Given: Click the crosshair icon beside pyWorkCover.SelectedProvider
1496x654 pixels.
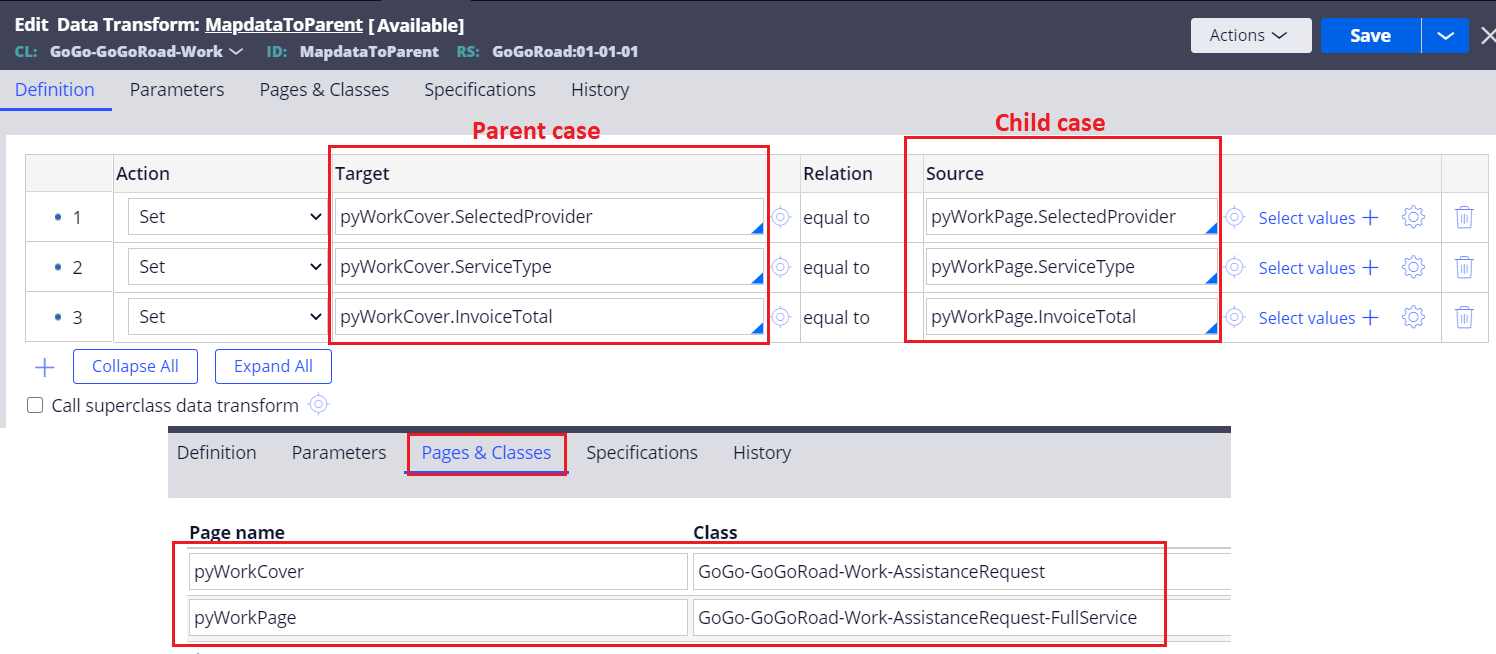Looking at the screenshot, I should 781,217.
